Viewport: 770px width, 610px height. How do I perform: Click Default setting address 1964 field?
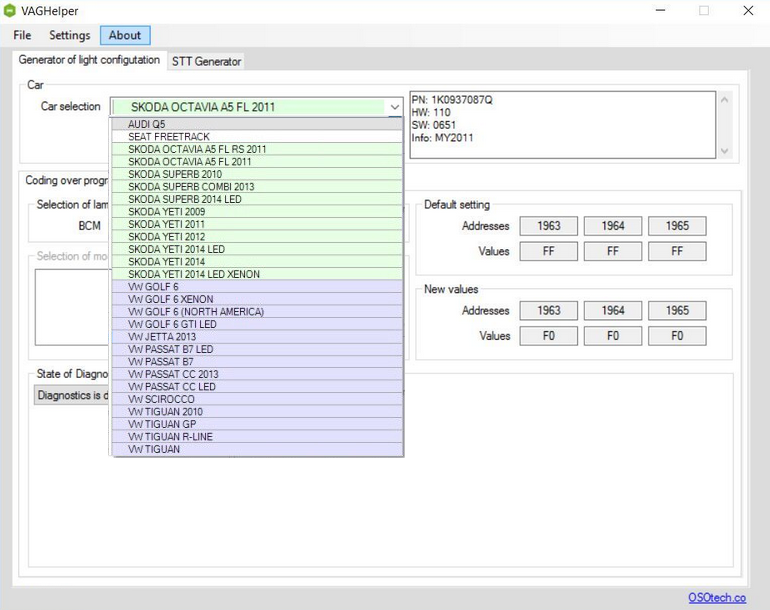(x=613, y=226)
